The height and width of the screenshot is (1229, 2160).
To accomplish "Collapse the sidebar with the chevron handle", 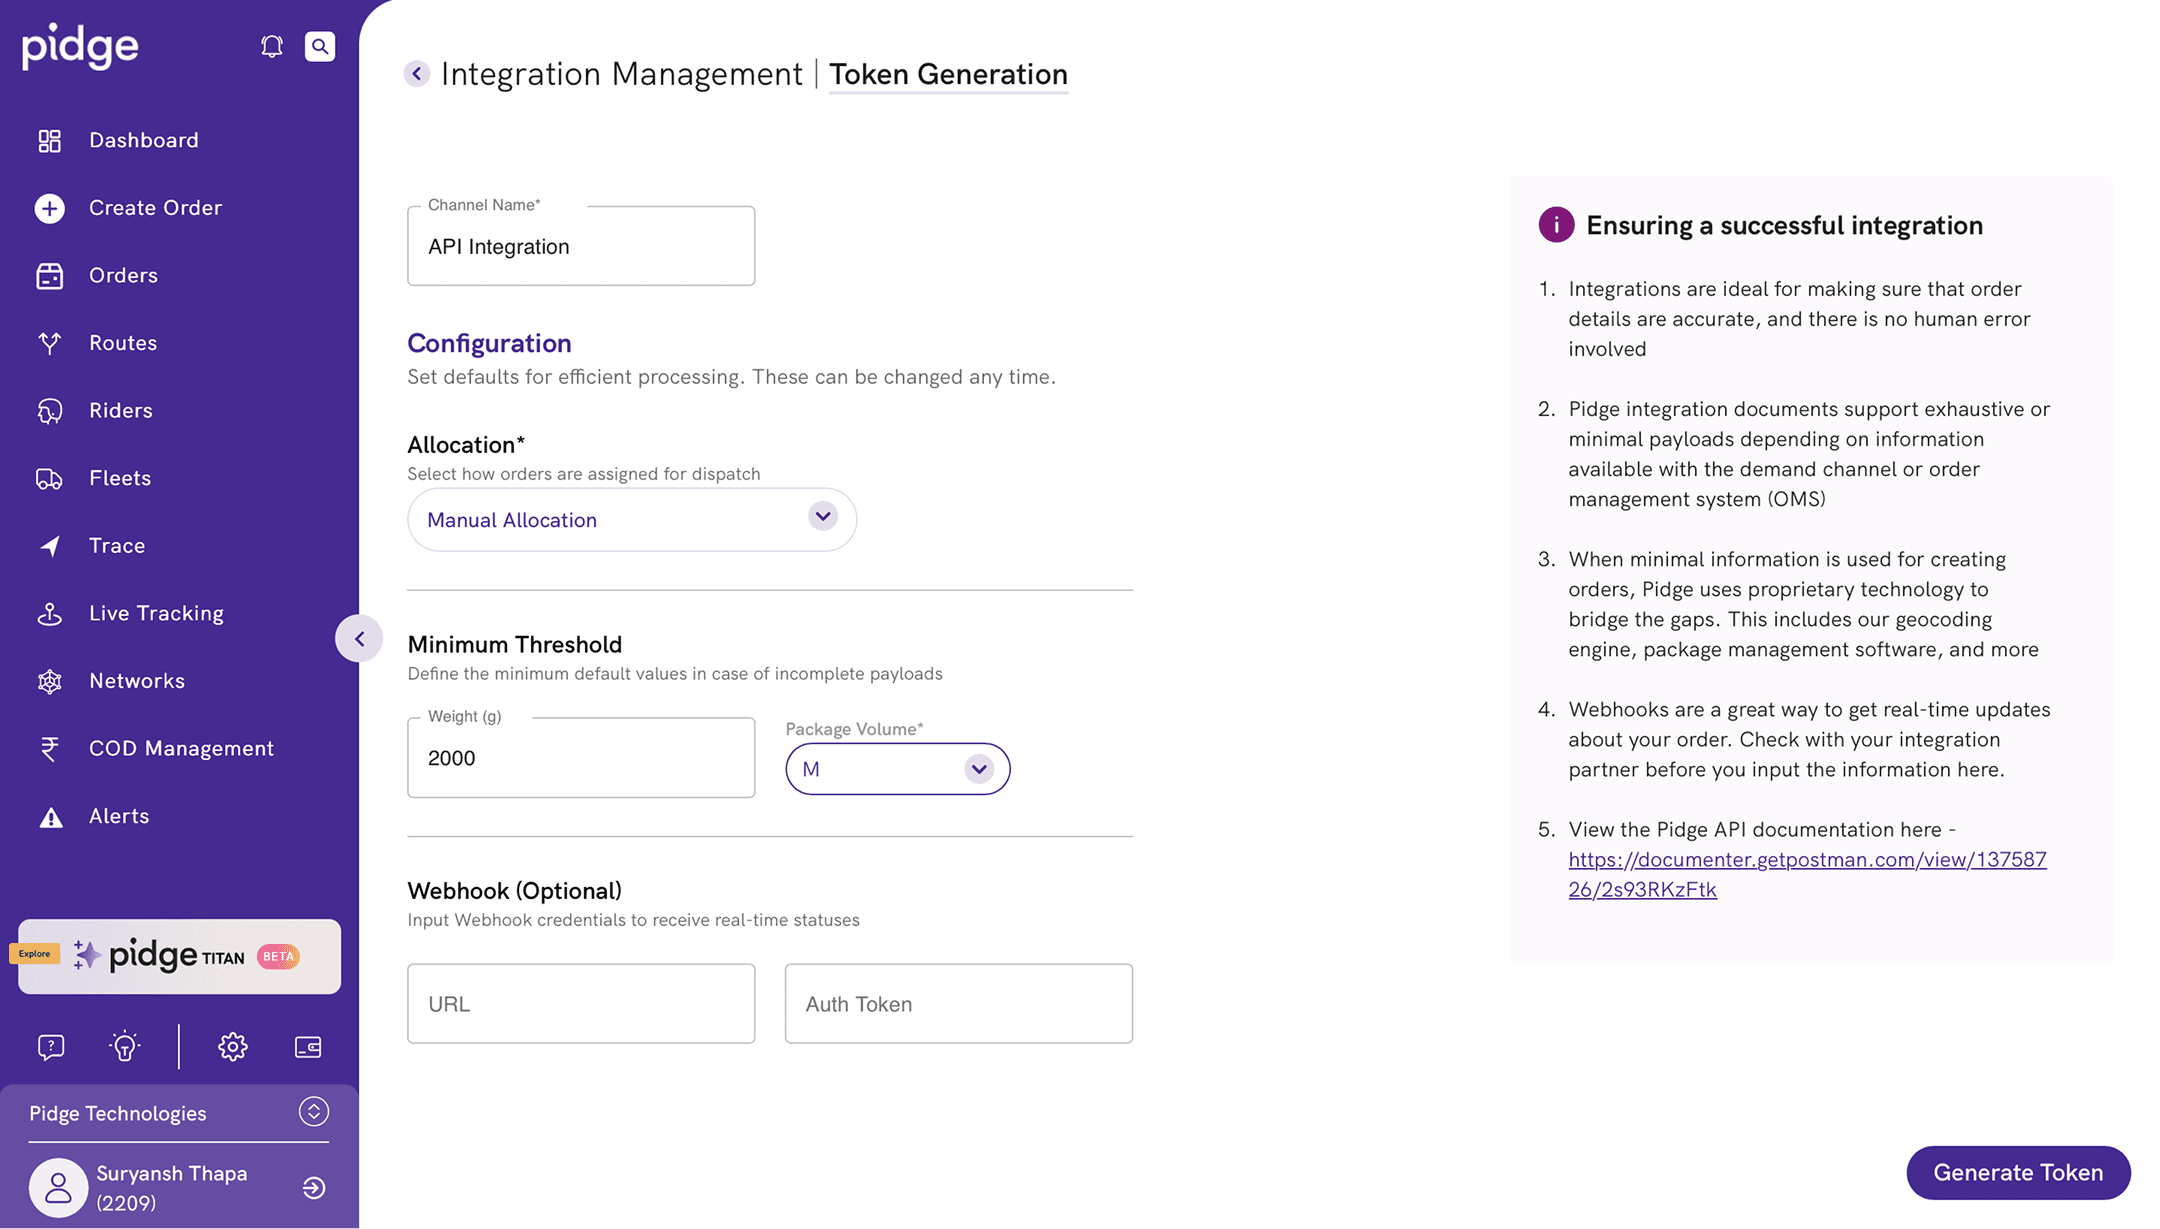I will click(x=359, y=639).
